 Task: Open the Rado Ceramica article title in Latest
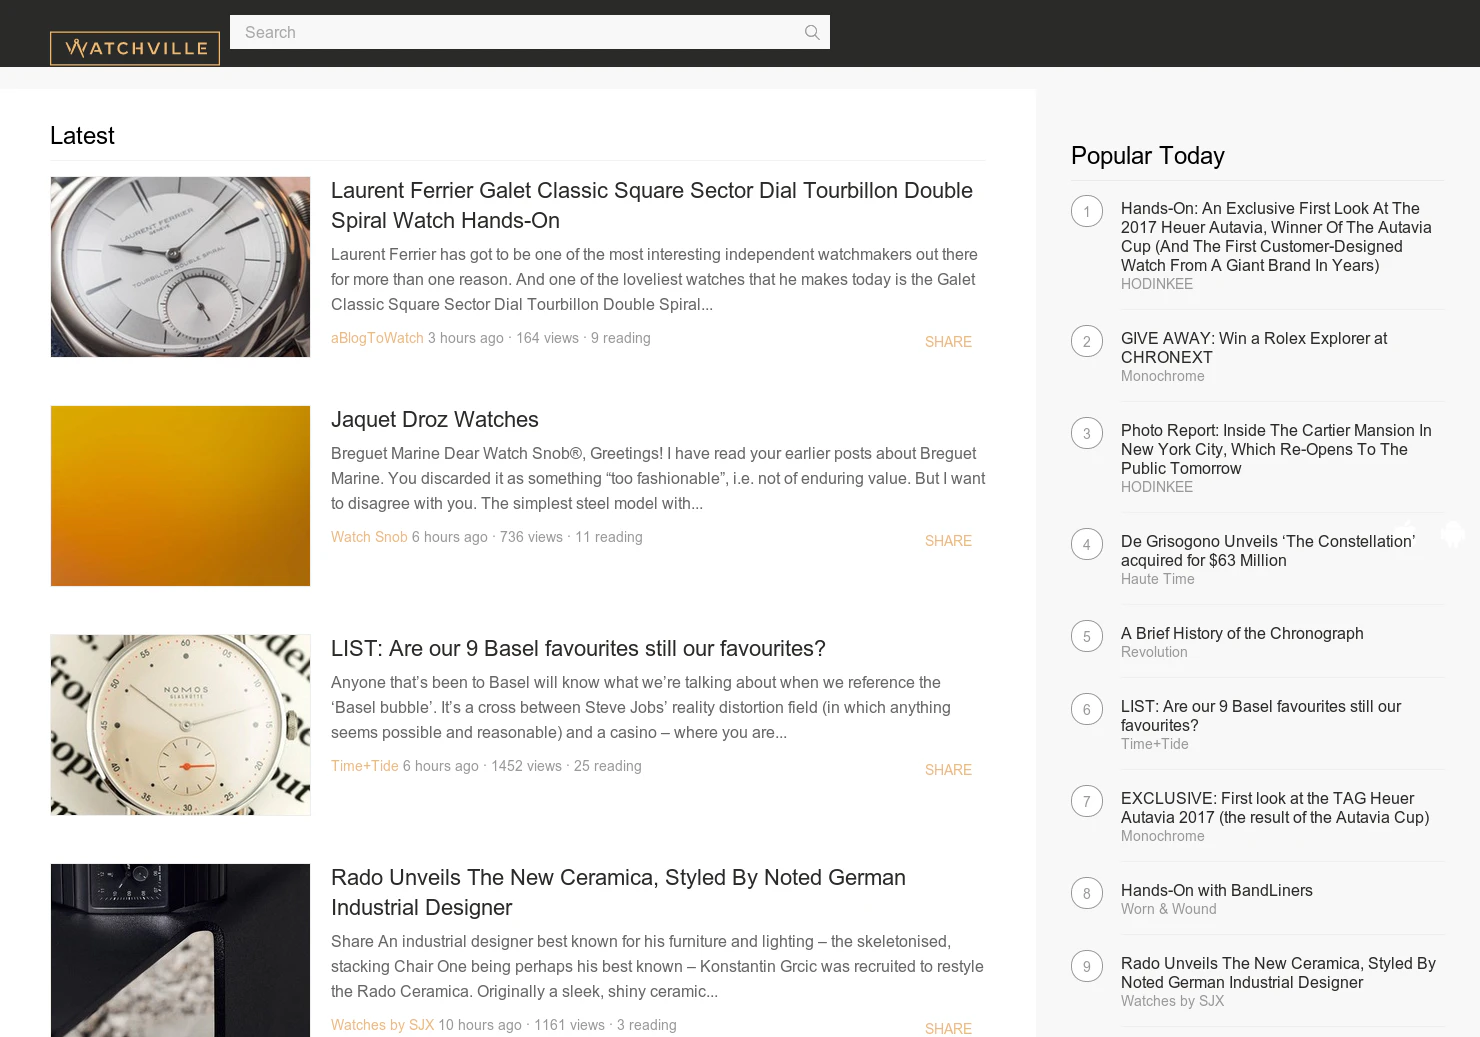[x=618, y=892]
